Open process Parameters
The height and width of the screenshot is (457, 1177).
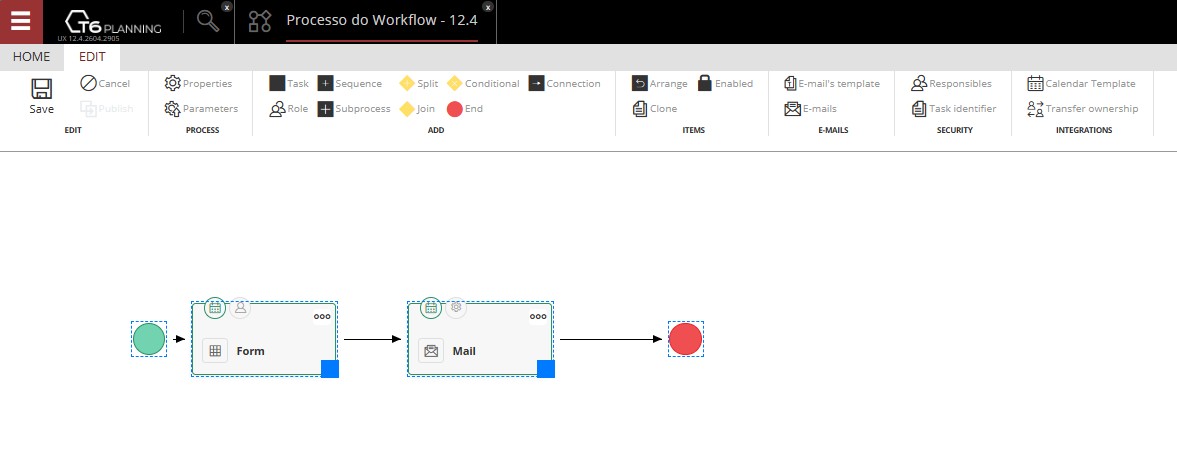[x=201, y=109]
